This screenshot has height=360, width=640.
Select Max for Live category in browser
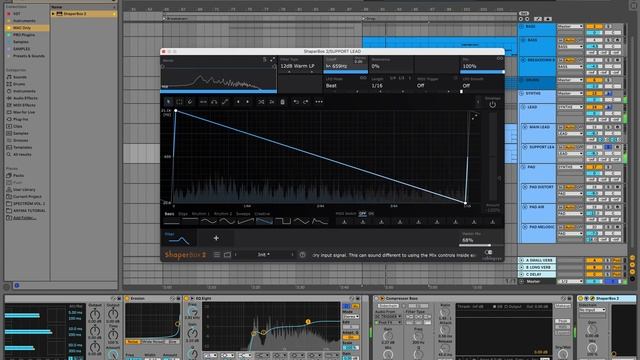tap(24, 112)
